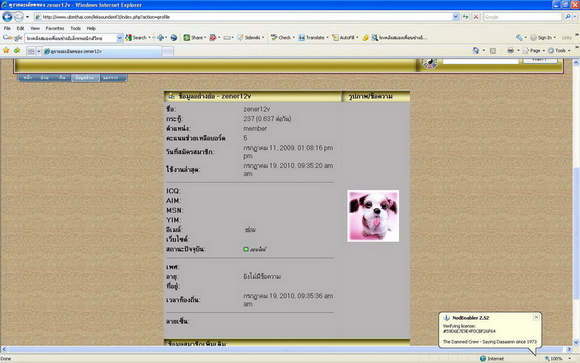This screenshot has width=580, height=363.
Task: Open the Tools dropdown in command bar
Action: [x=559, y=51]
